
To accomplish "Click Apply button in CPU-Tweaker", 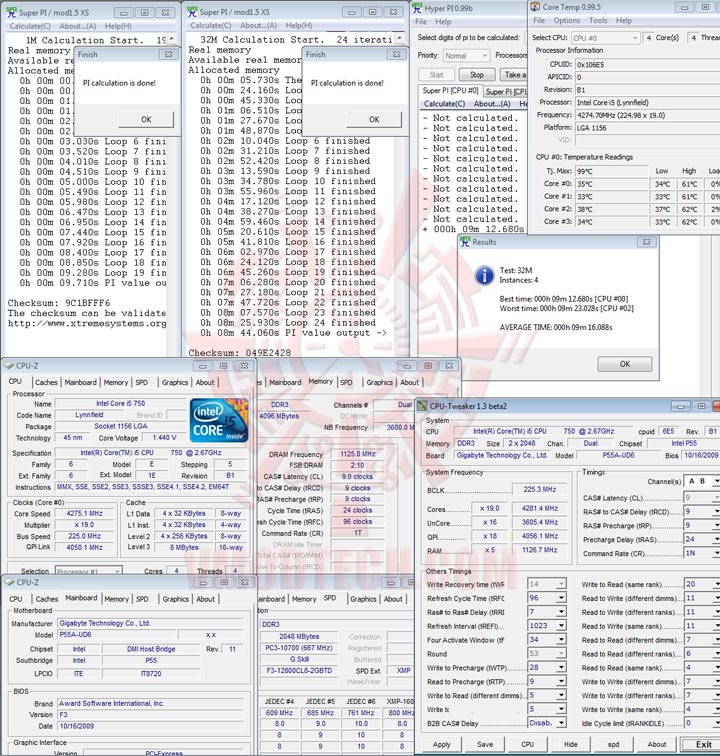I will 441,744.
